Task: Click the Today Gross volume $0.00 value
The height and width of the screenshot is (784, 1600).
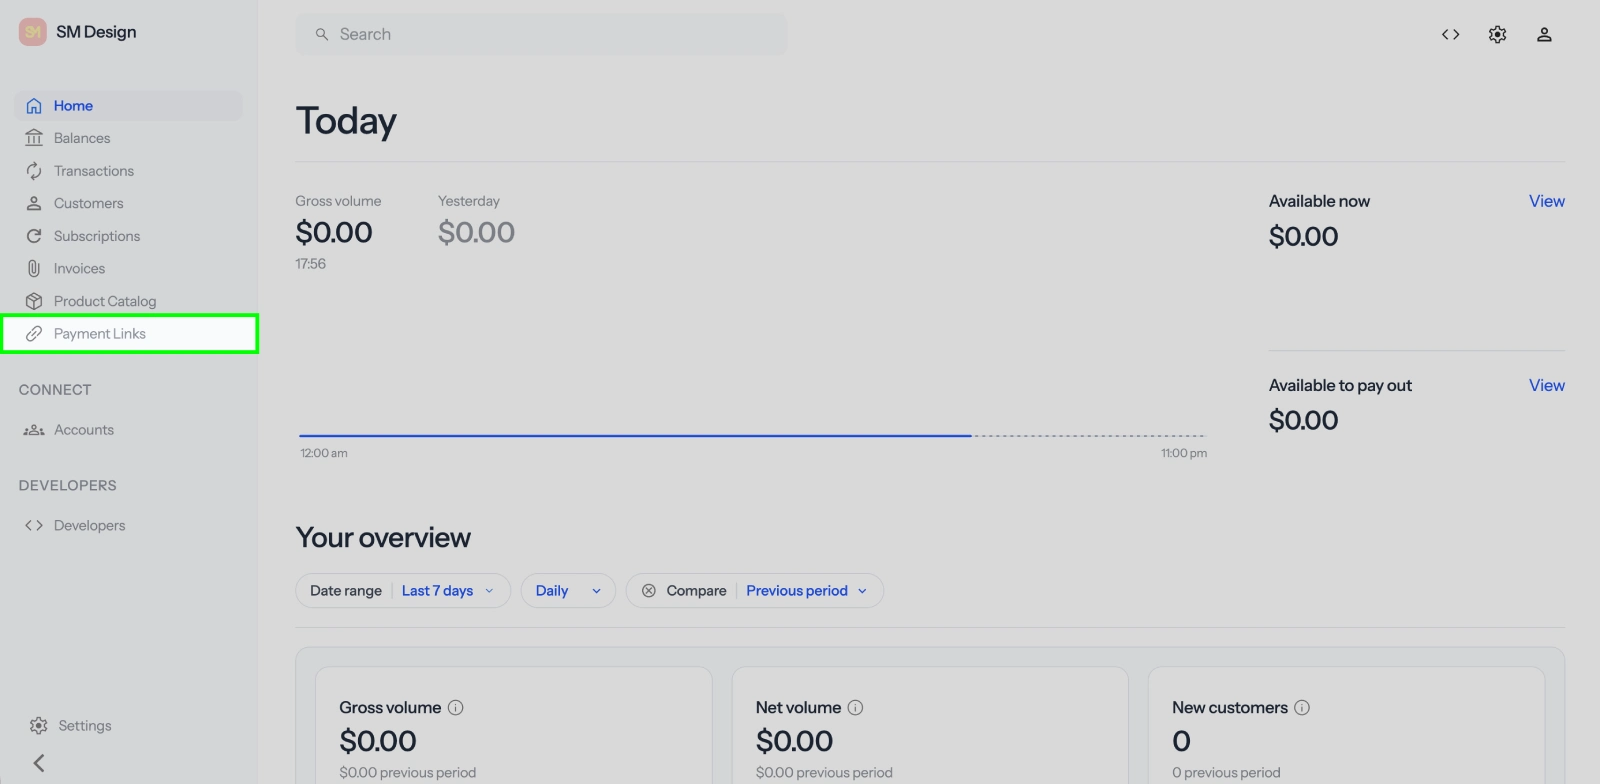Action: click(x=334, y=232)
